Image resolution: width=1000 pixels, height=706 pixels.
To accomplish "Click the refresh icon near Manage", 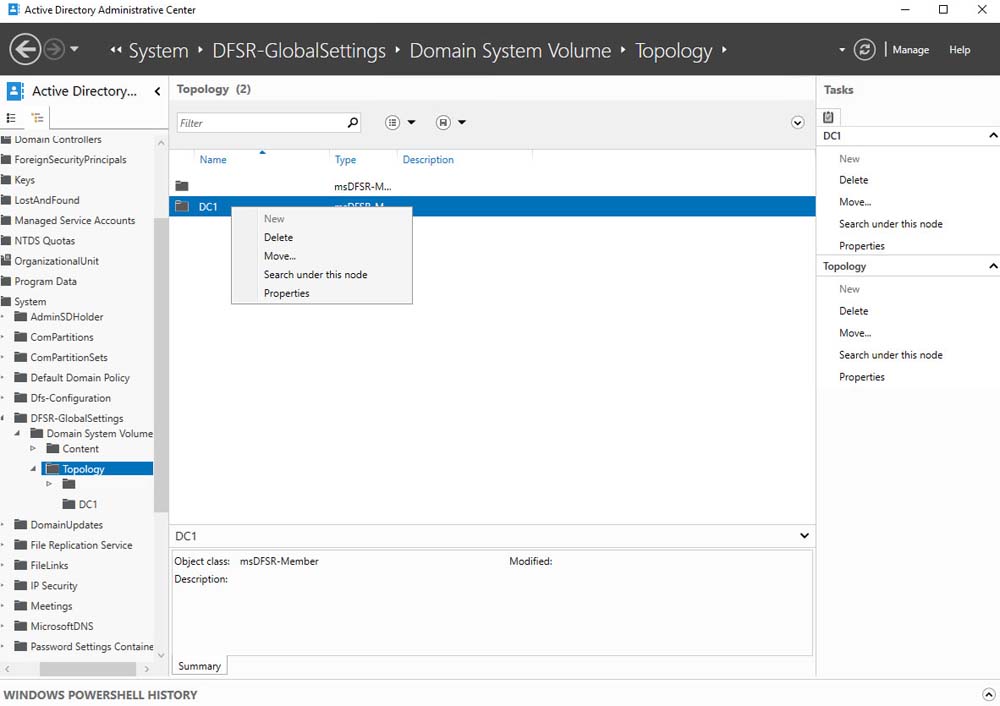I will (865, 50).
